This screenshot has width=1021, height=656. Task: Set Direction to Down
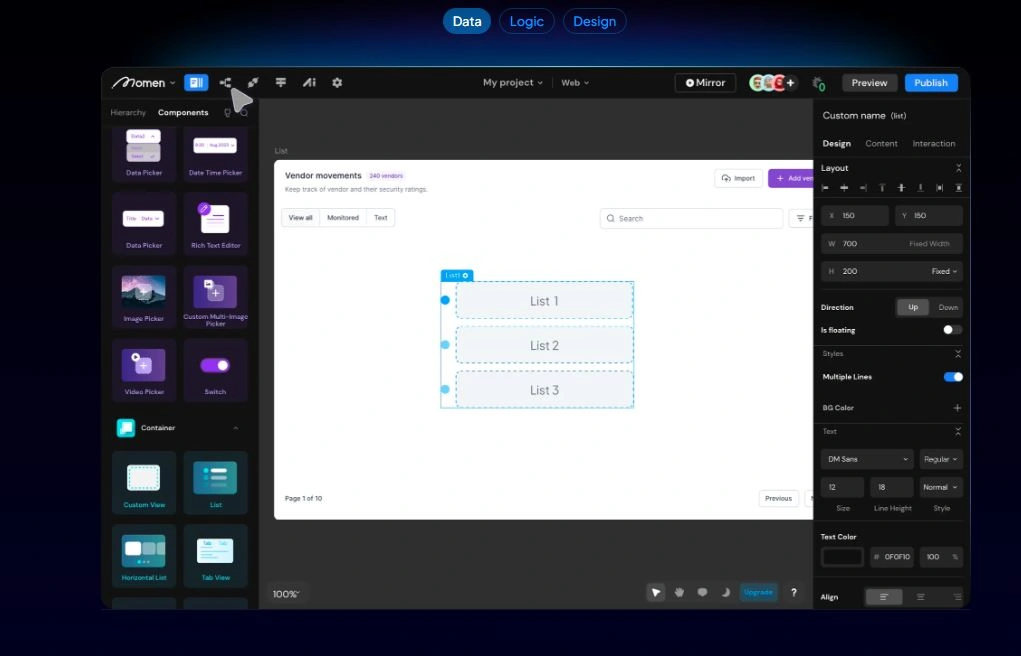(947, 307)
